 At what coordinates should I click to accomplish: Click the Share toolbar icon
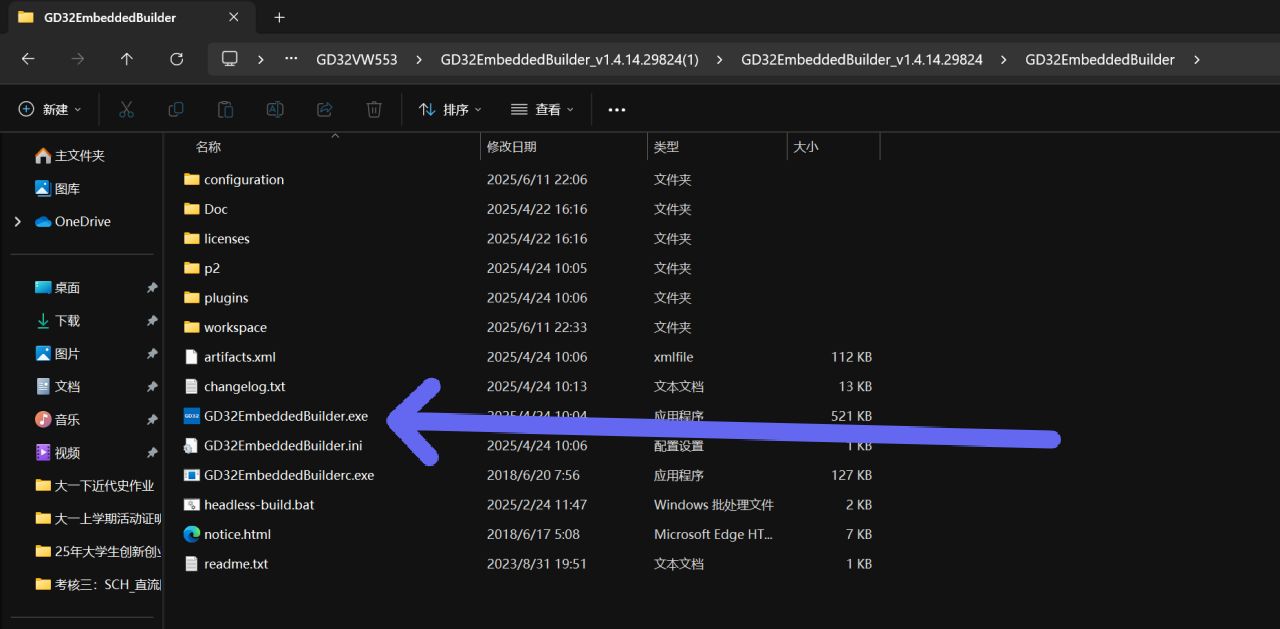pyautogui.click(x=324, y=109)
